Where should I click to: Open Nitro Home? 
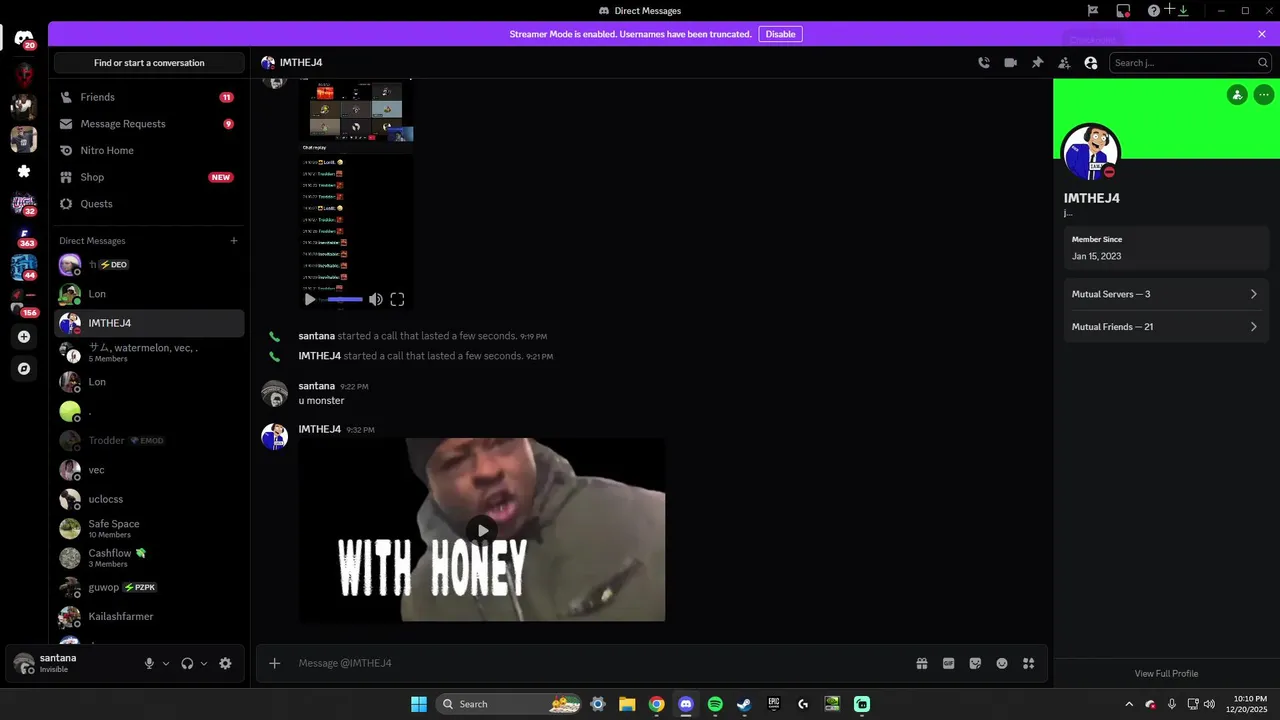[x=149, y=150]
